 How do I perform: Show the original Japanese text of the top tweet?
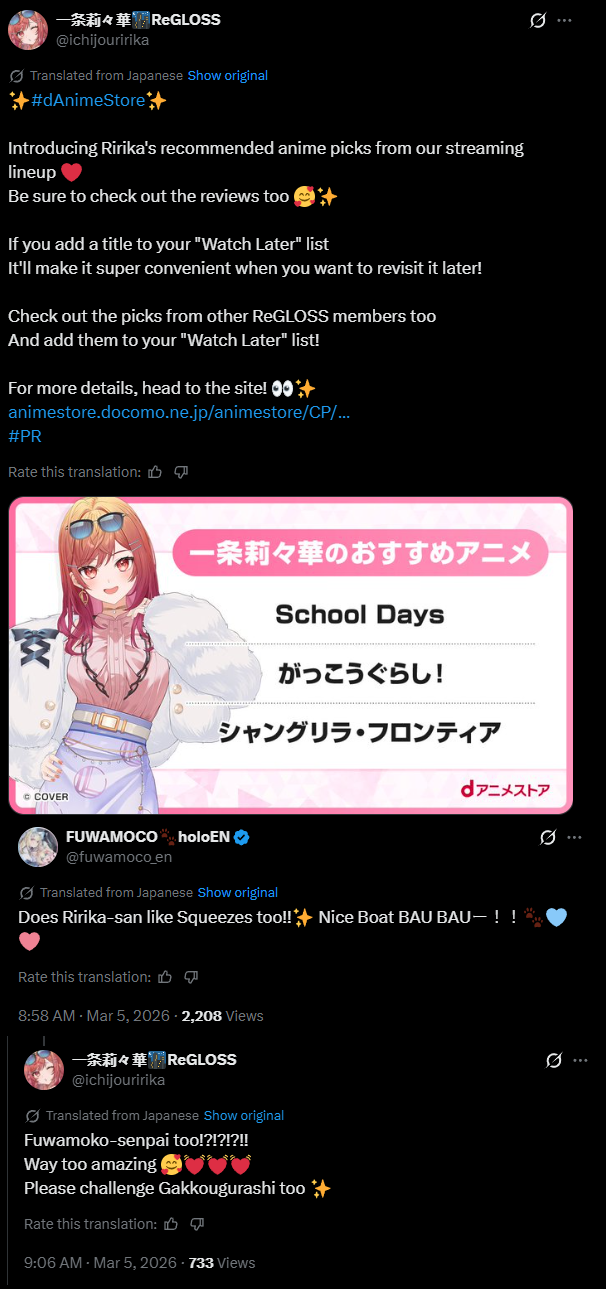[x=228, y=75]
